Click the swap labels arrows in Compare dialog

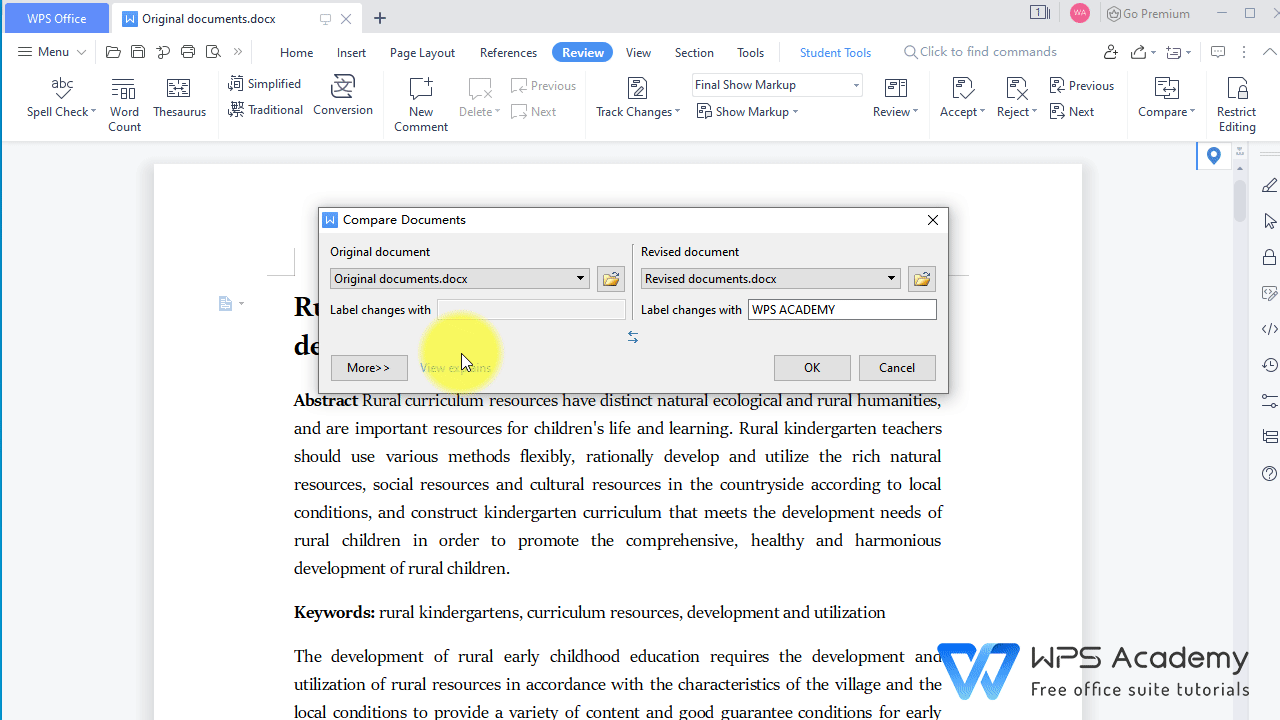point(632,337)
